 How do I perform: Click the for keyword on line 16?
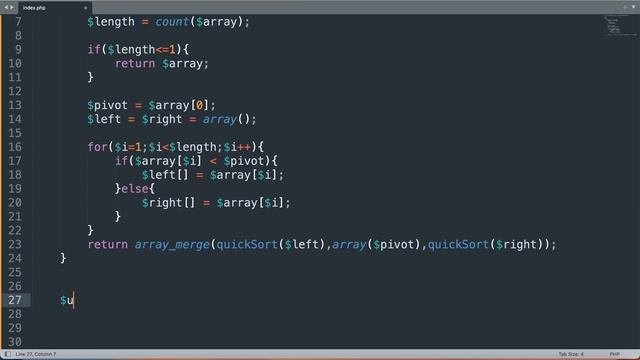click(98, 147)
